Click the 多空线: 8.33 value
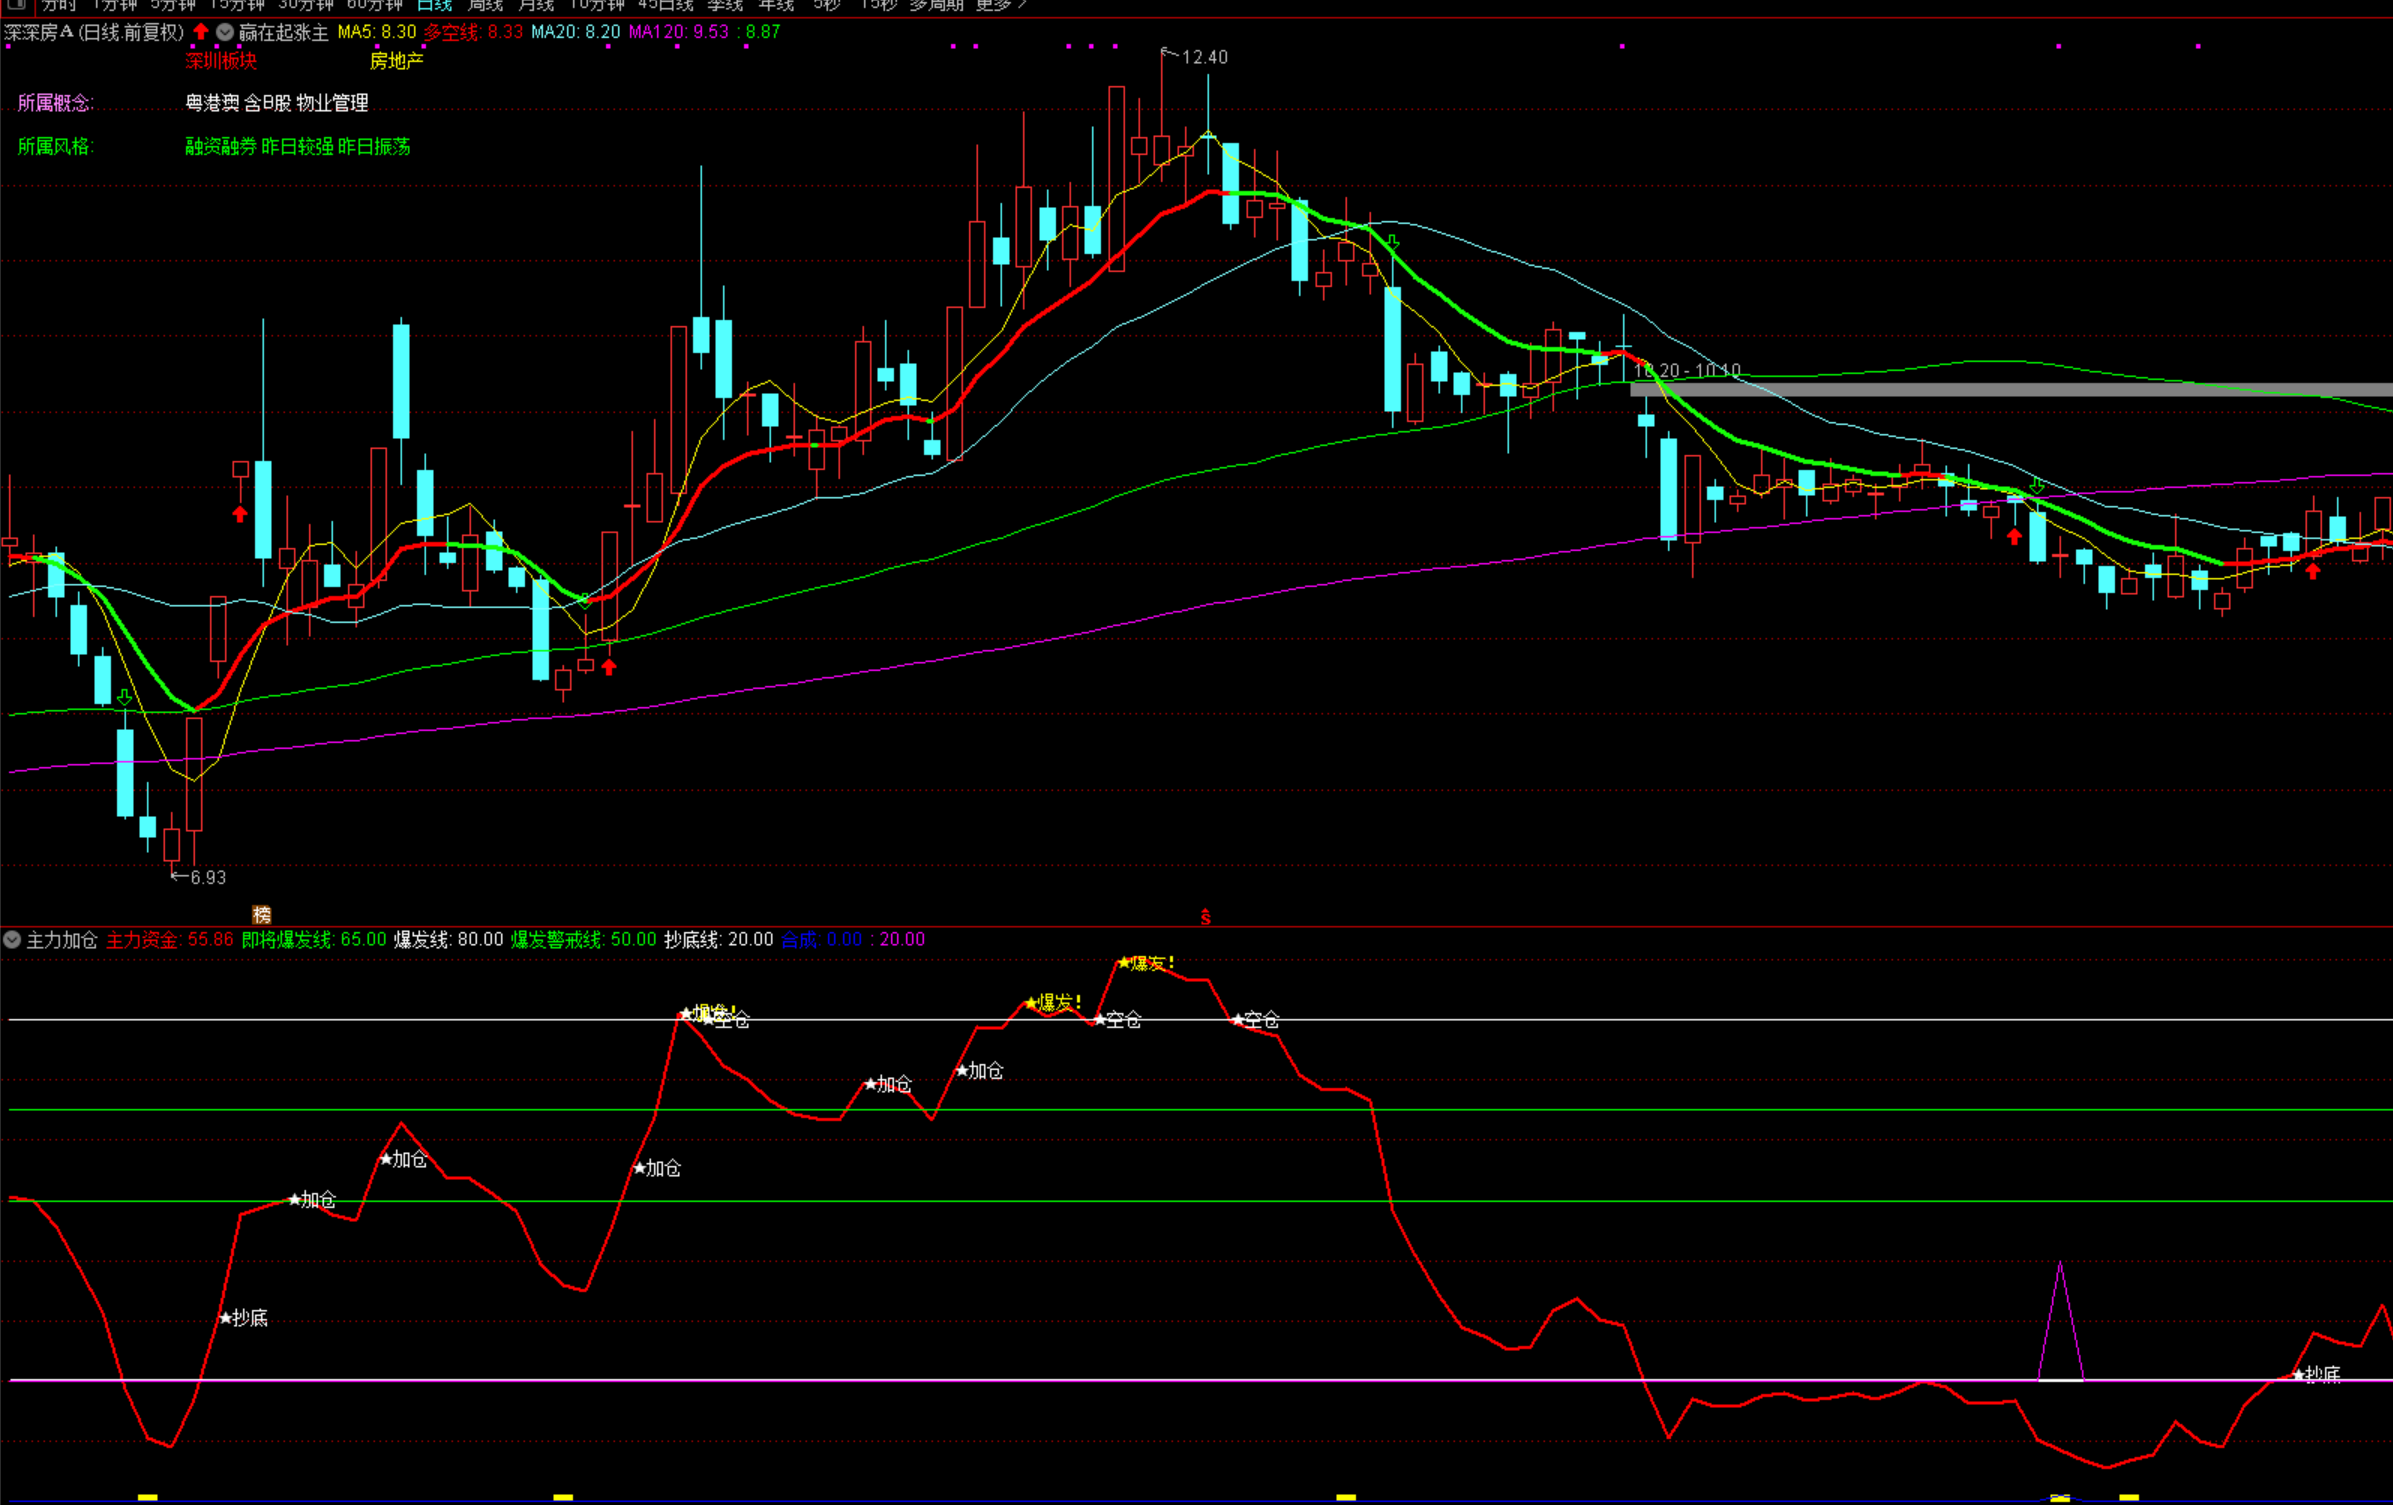This screenshot has height=1505, width=2393. pyautogui.click(x=473, y=32)
